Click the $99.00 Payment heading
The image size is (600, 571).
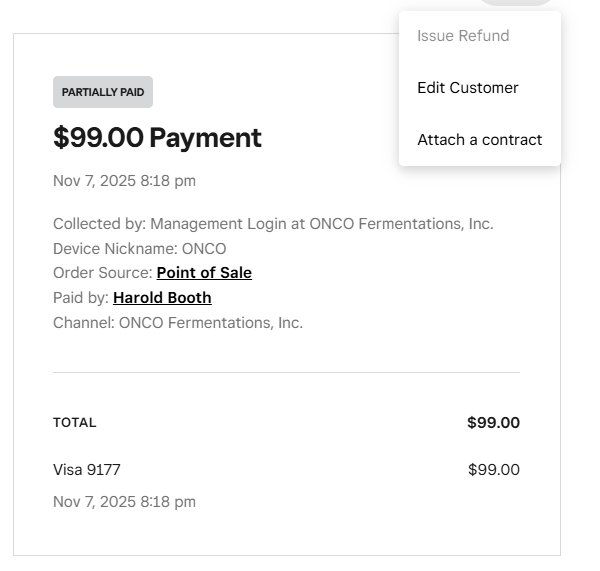point(157,138)
